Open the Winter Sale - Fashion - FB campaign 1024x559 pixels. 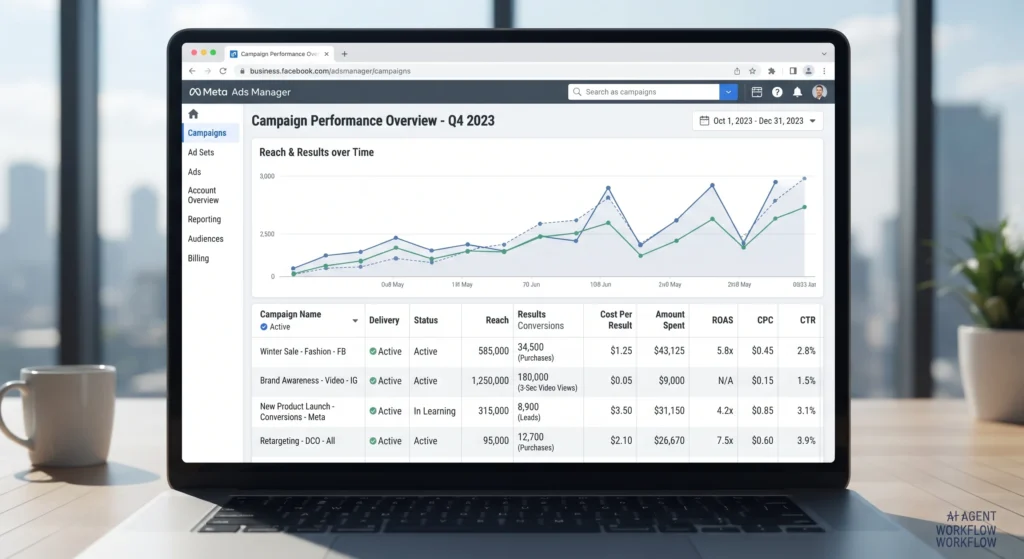click(303, 351)
